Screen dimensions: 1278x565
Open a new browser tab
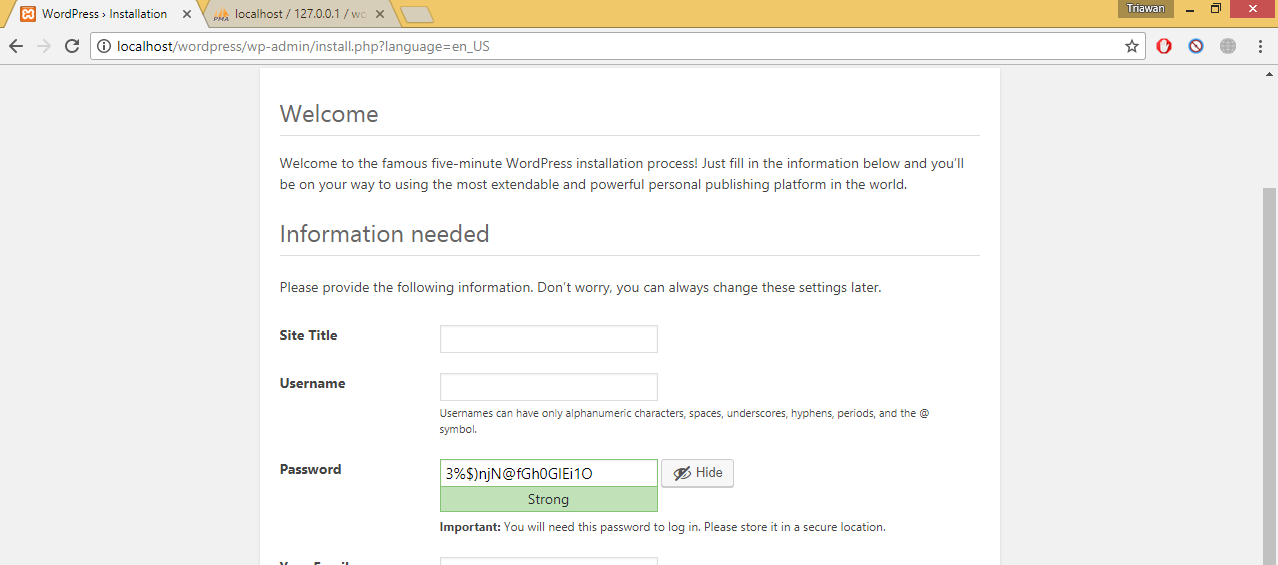(x=416, y=14)
